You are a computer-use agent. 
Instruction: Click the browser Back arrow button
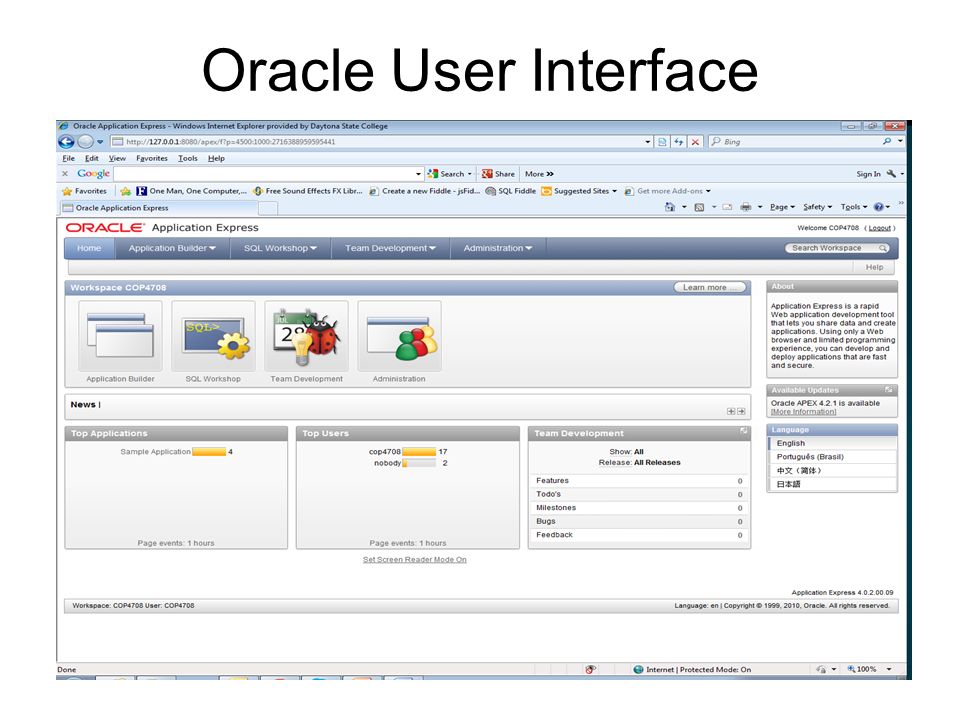coord(66,141)
